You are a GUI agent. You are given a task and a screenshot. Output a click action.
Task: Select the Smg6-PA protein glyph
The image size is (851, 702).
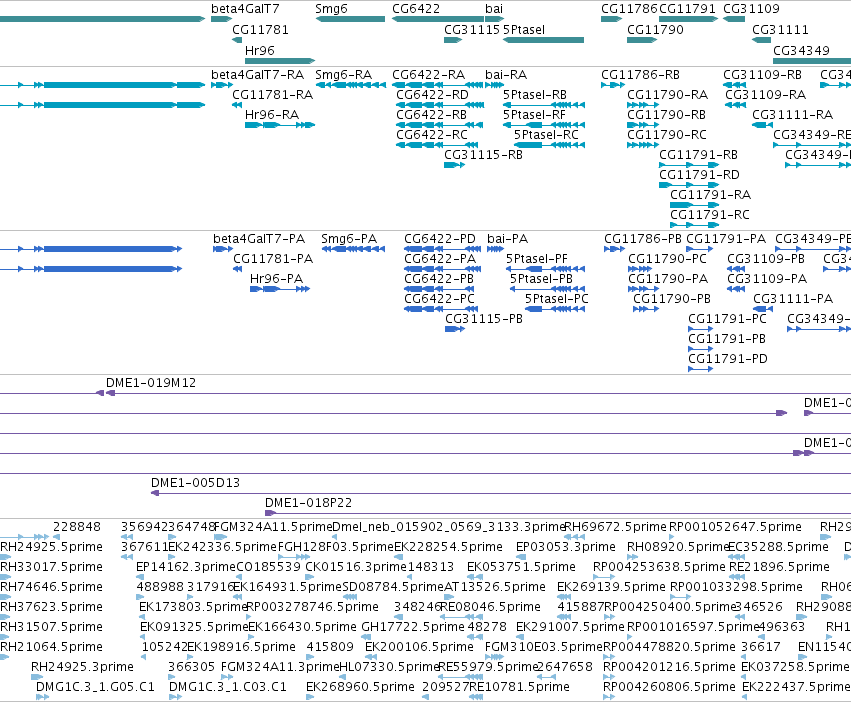click(353, 249)
